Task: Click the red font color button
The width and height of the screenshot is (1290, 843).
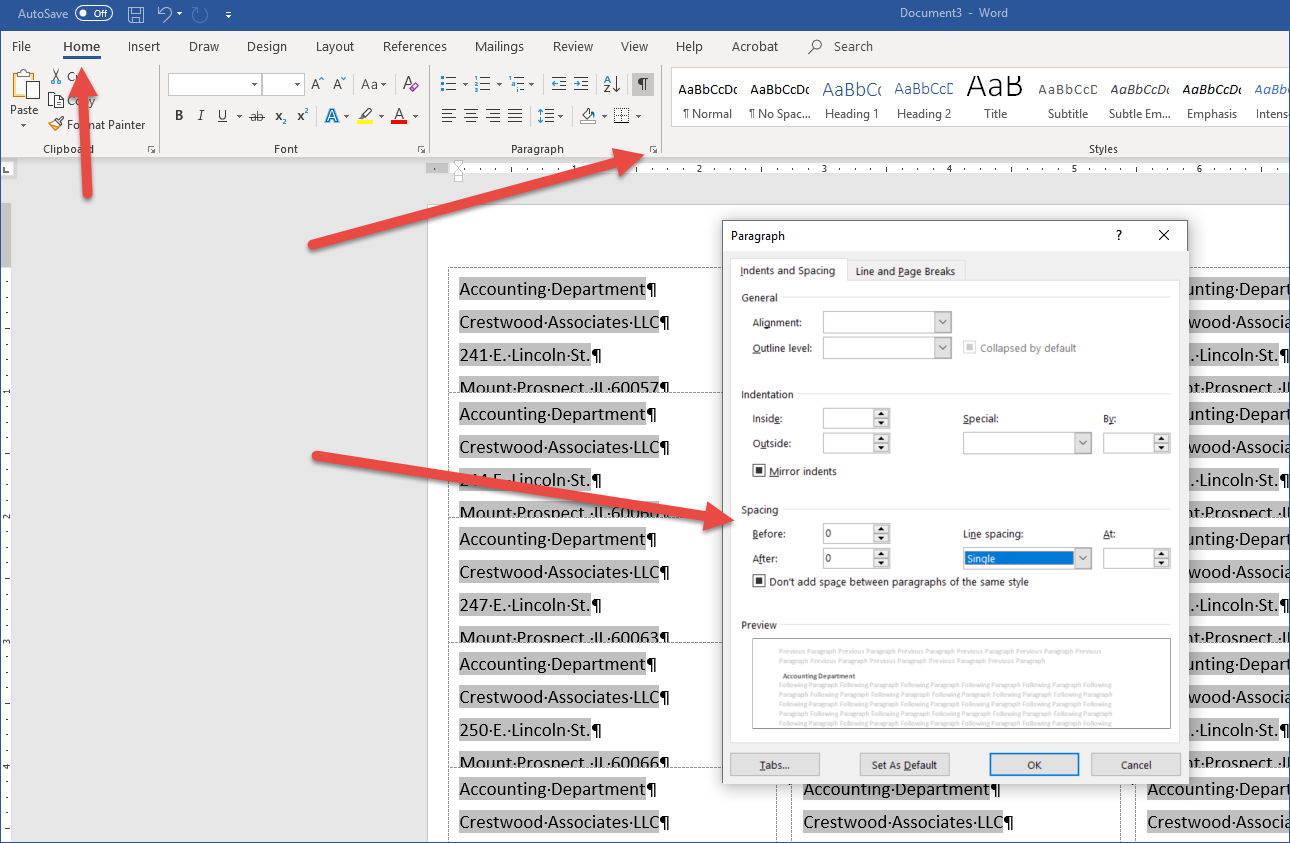Action: click(399, 116)
